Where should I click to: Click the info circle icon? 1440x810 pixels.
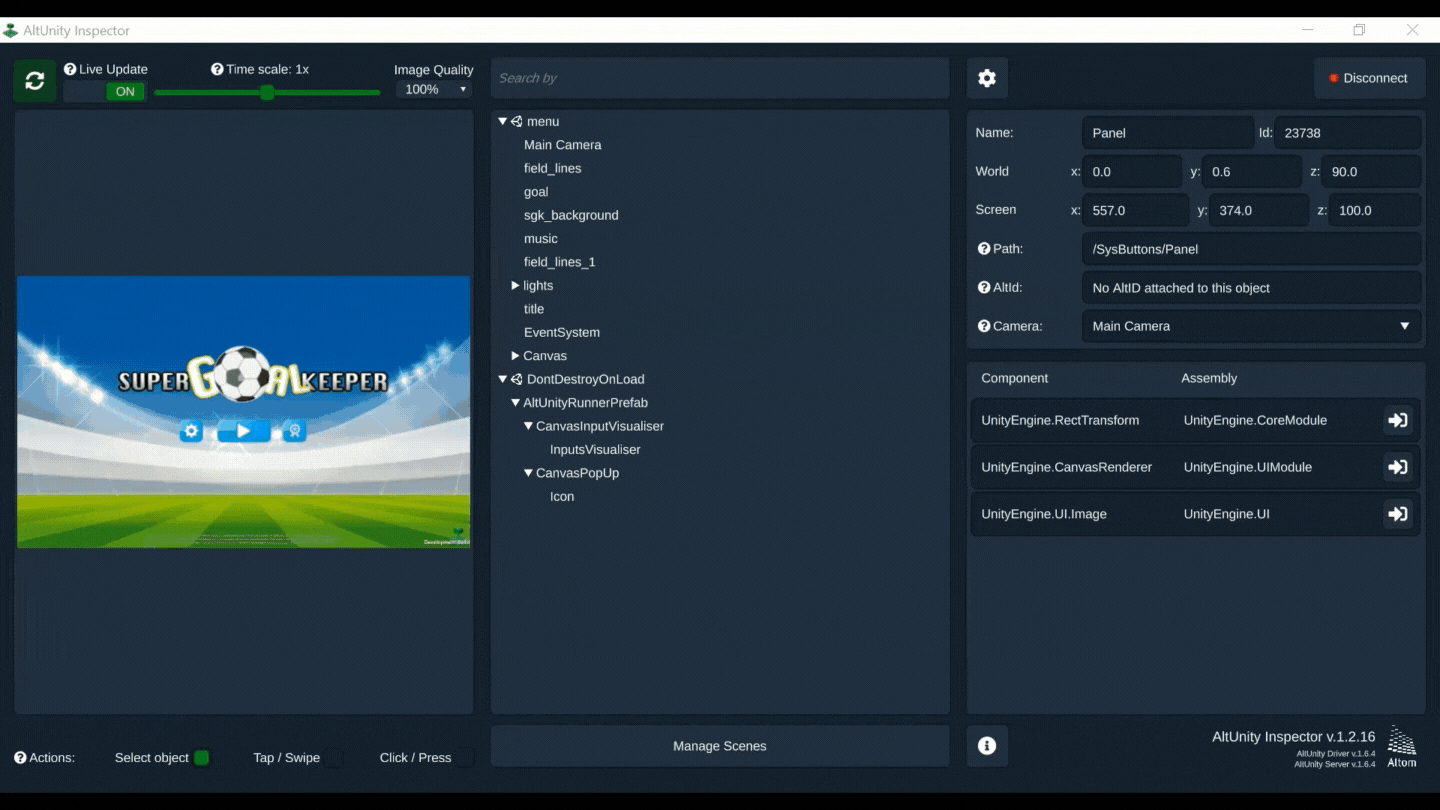[x=987, y=746]
